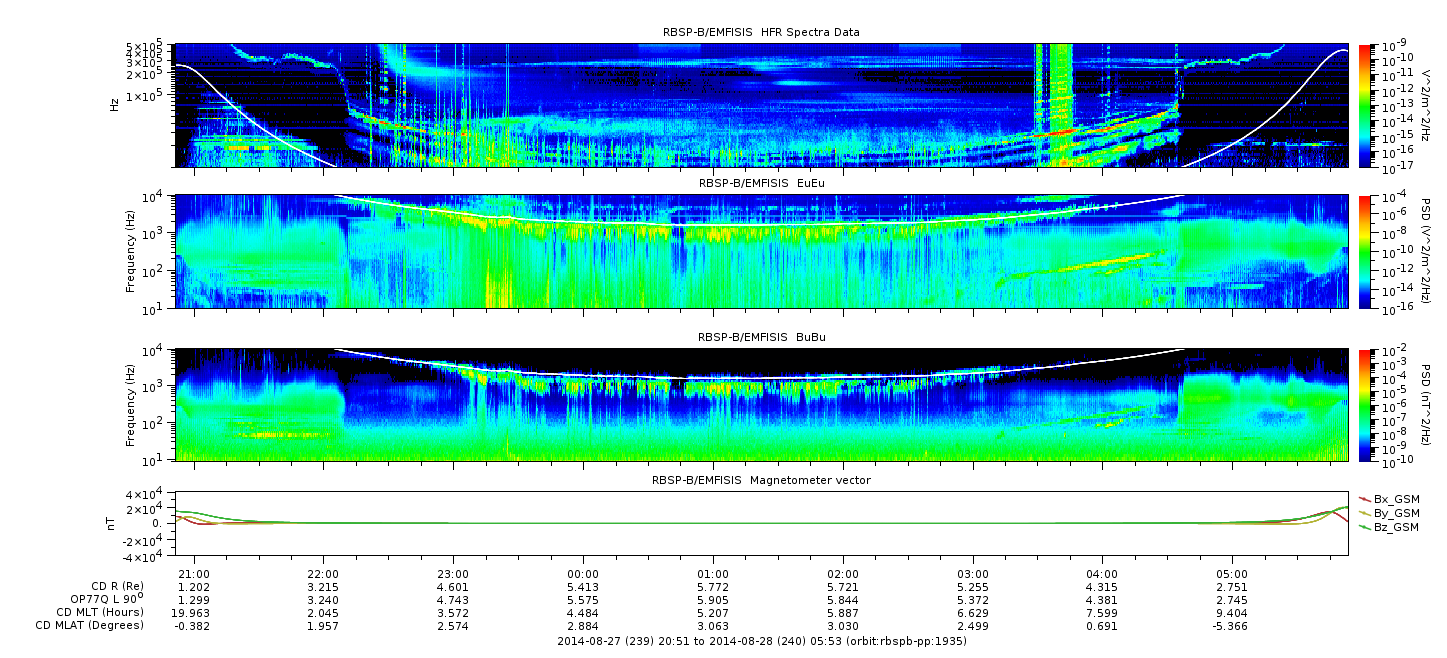Click the Bz_GSM legend entry

(1397, 526)
